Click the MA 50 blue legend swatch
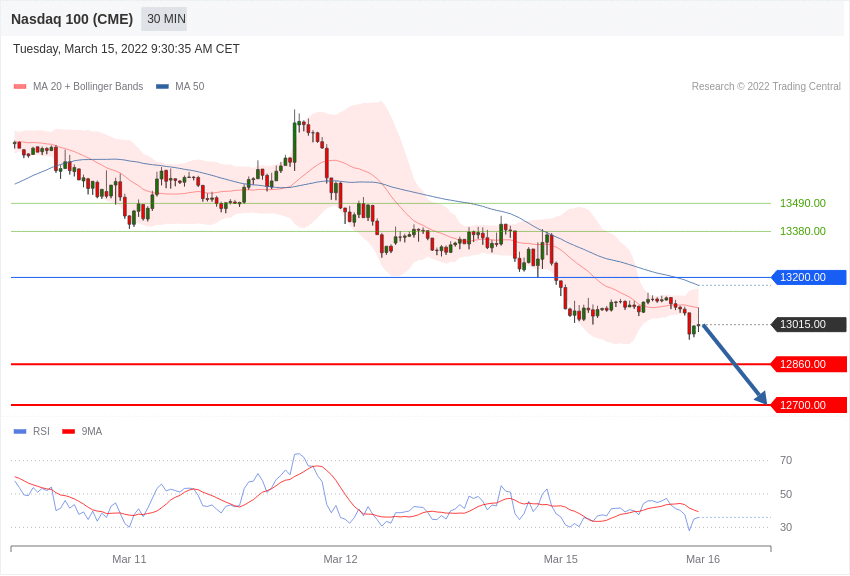The height and width of the screenshot is (576, 850). click(162, 87)
